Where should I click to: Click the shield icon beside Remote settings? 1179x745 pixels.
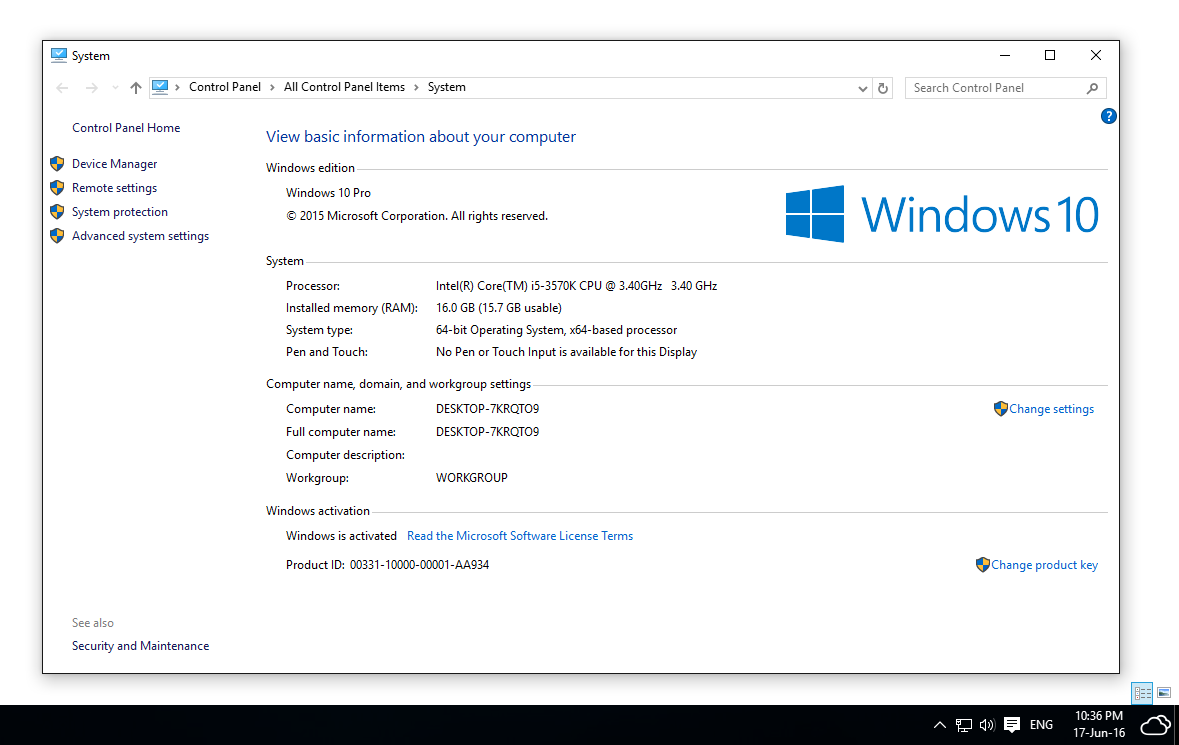[57, 188]
